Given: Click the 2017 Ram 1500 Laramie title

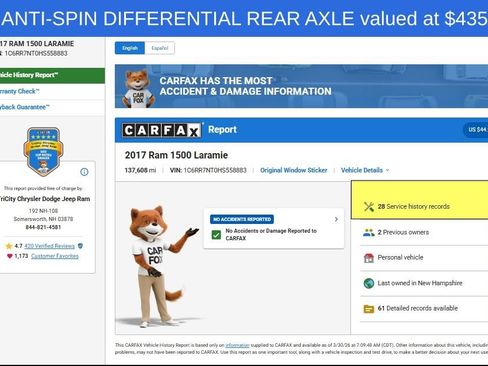Looking at the screenshot, I should point(176,155).
